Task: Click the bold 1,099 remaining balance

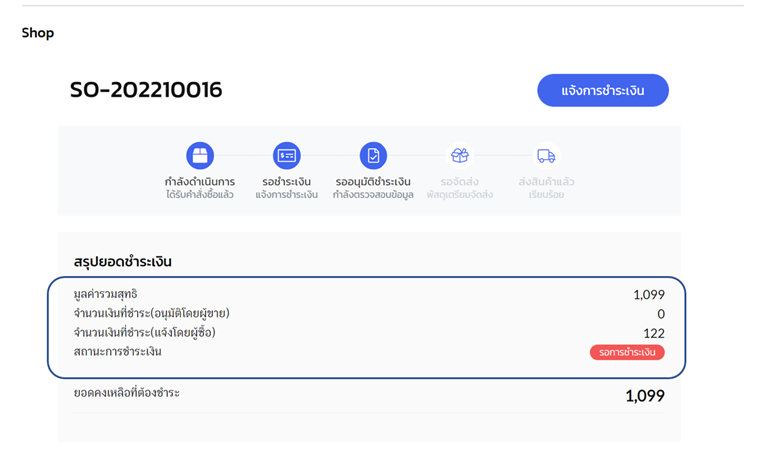Action: 644,396
